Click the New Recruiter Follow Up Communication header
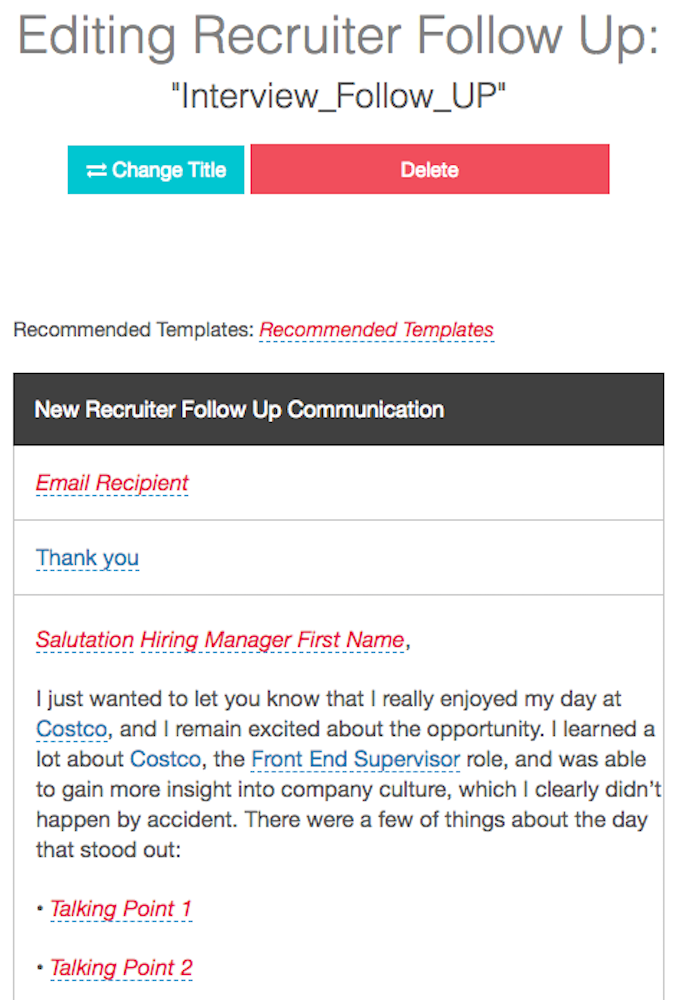This screenshot has width=676, height=1000. tap(239, 409)
